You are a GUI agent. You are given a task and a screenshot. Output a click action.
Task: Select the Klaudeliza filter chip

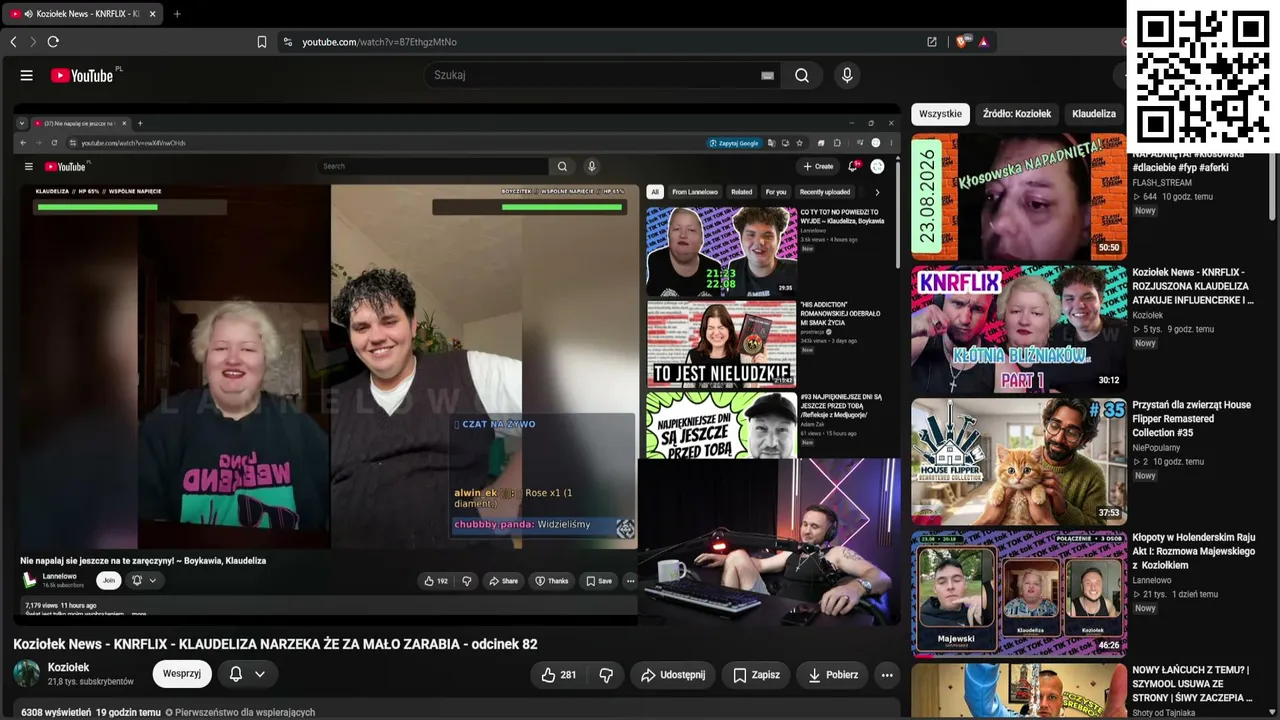click(1094, 114)
